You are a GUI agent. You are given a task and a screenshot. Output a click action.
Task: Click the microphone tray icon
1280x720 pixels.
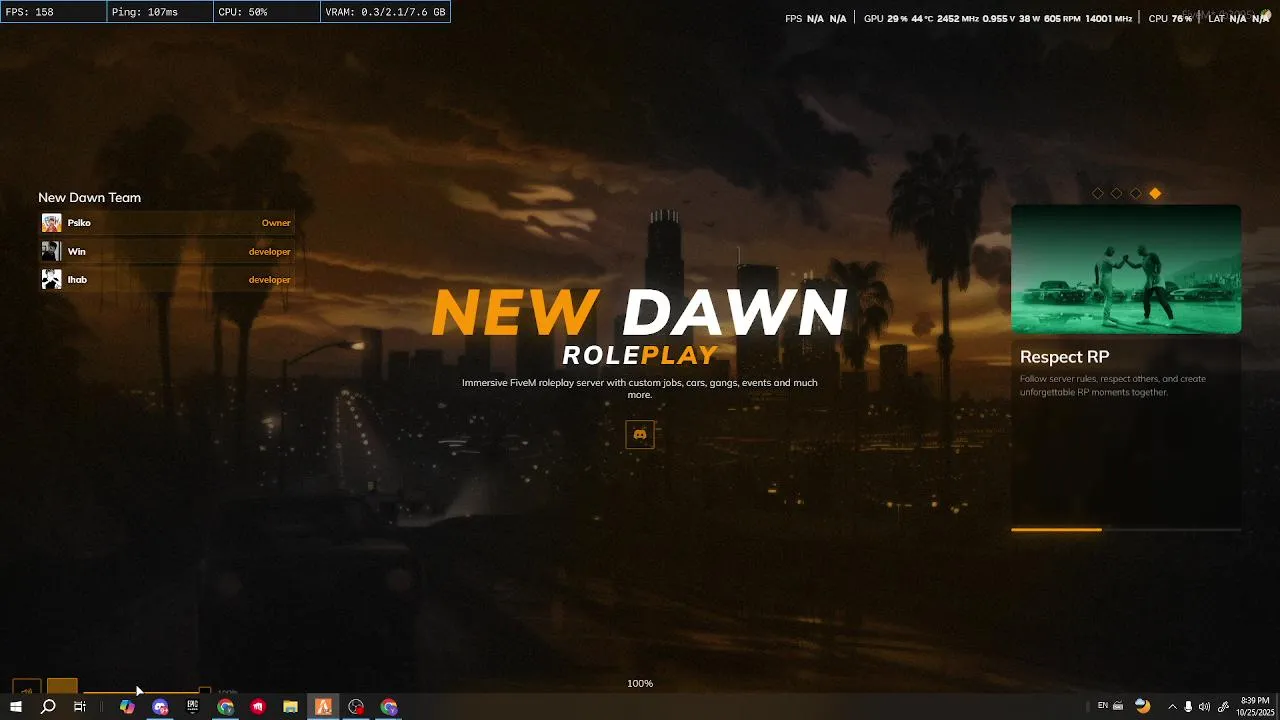(x=1188, y=707)
